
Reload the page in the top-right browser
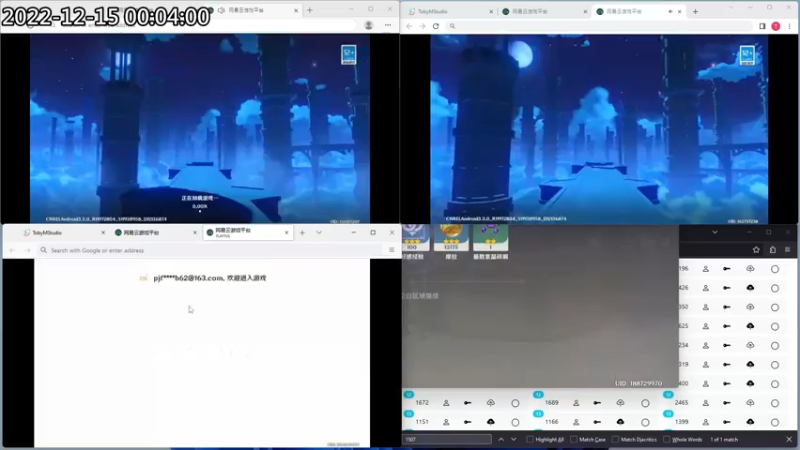[436, 26]
